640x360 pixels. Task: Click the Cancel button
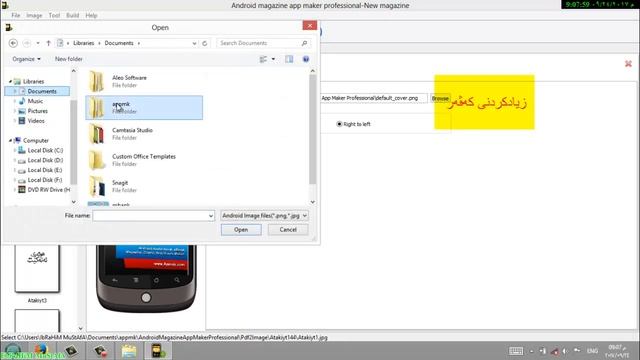coord(288,230)
